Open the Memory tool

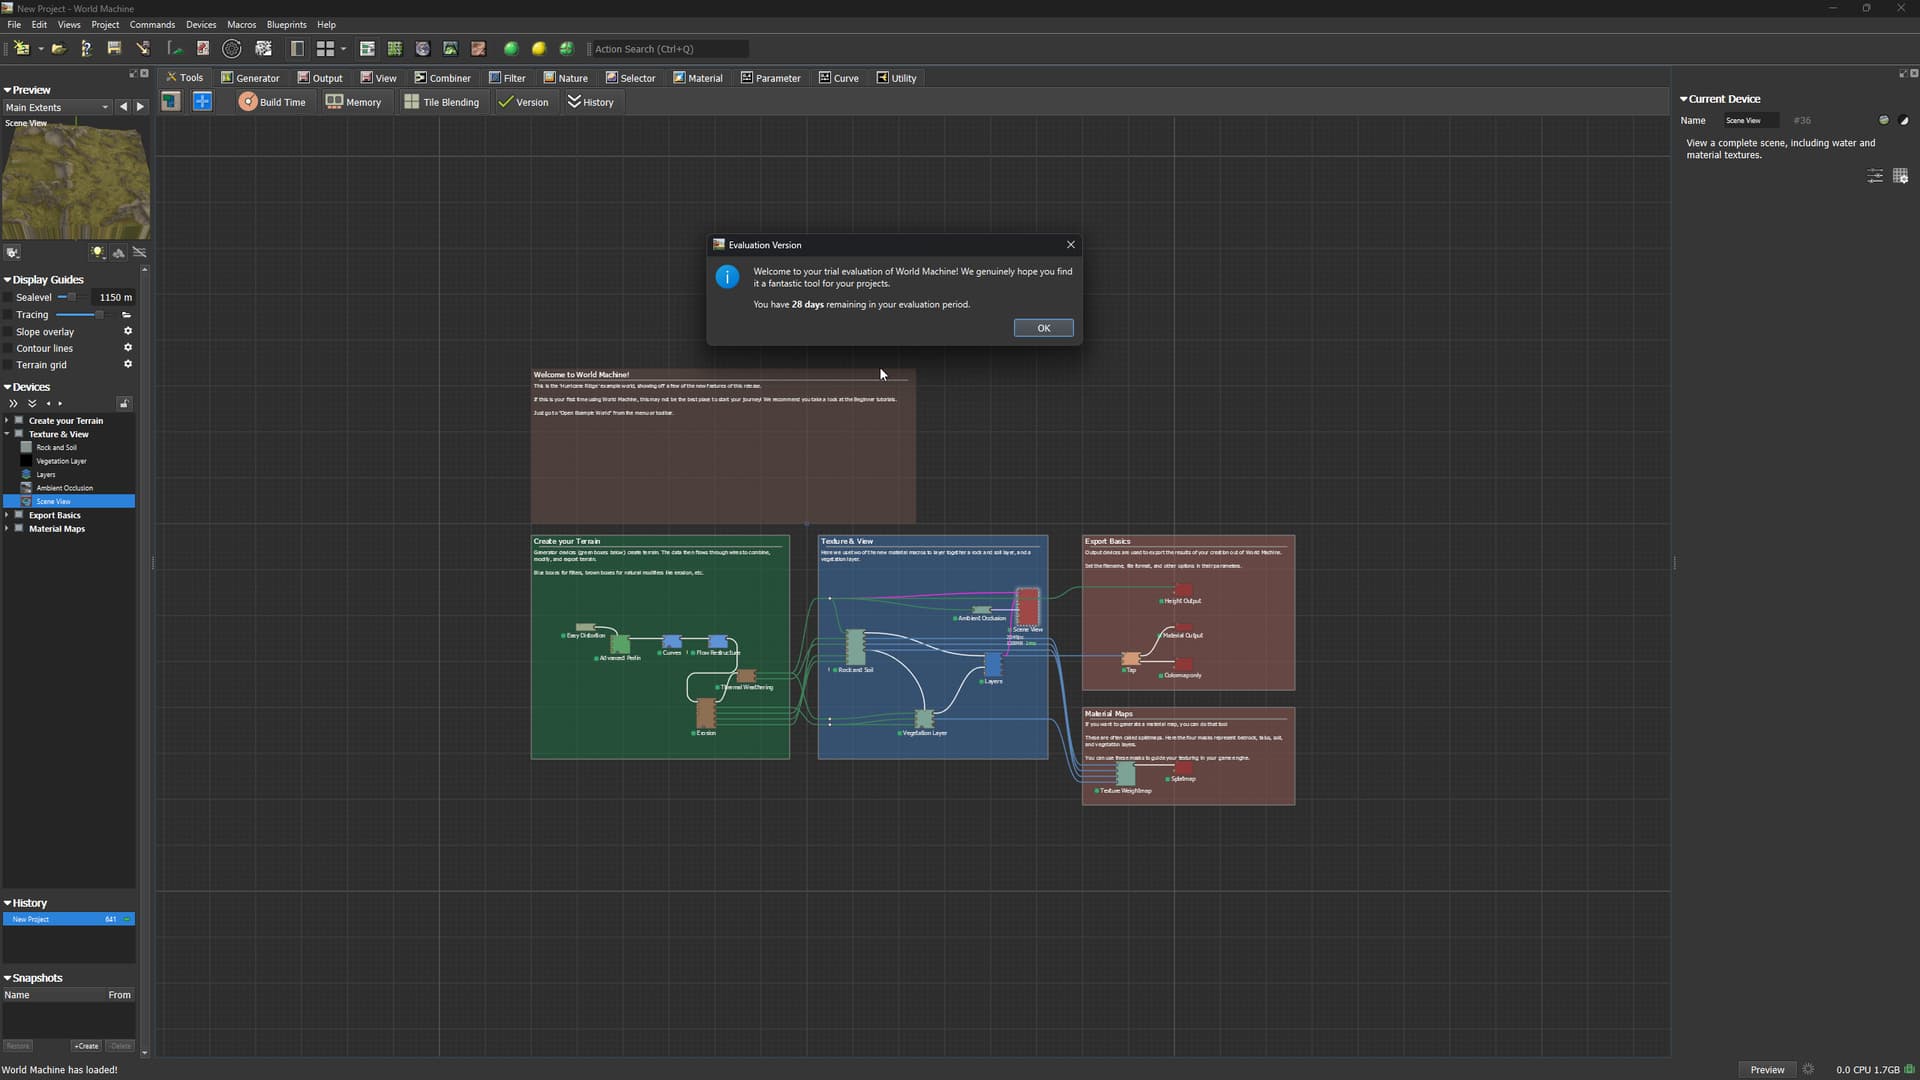coord(354,102)
